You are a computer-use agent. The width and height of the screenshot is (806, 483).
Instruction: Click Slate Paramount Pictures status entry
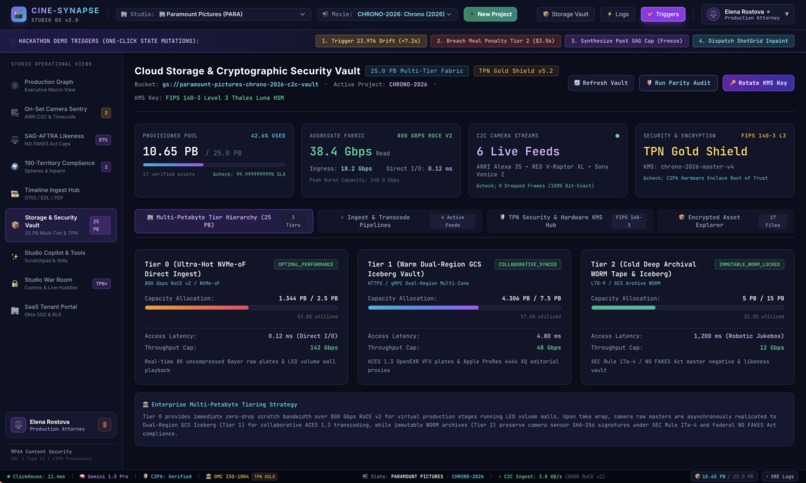pyautogui.click(x=423, y=476)
